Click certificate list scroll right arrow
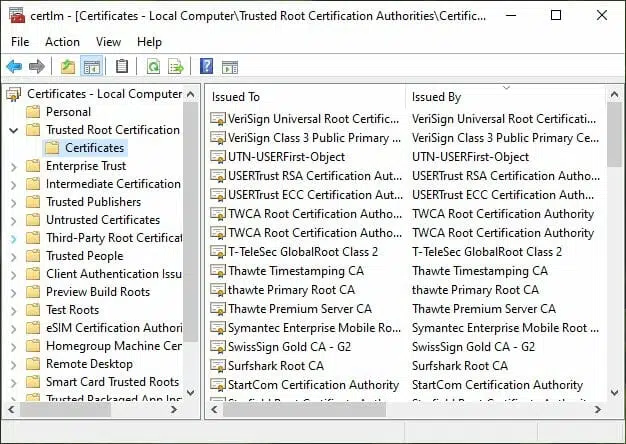626x444 pixels. pos(598,409)
